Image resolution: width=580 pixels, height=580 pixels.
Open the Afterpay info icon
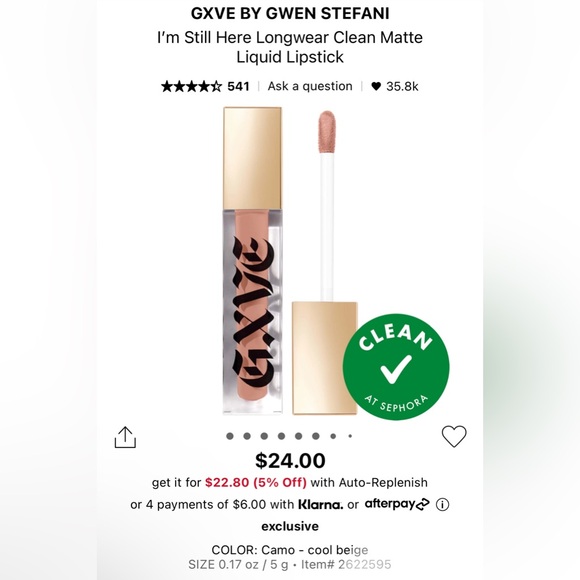click(442, 505)
